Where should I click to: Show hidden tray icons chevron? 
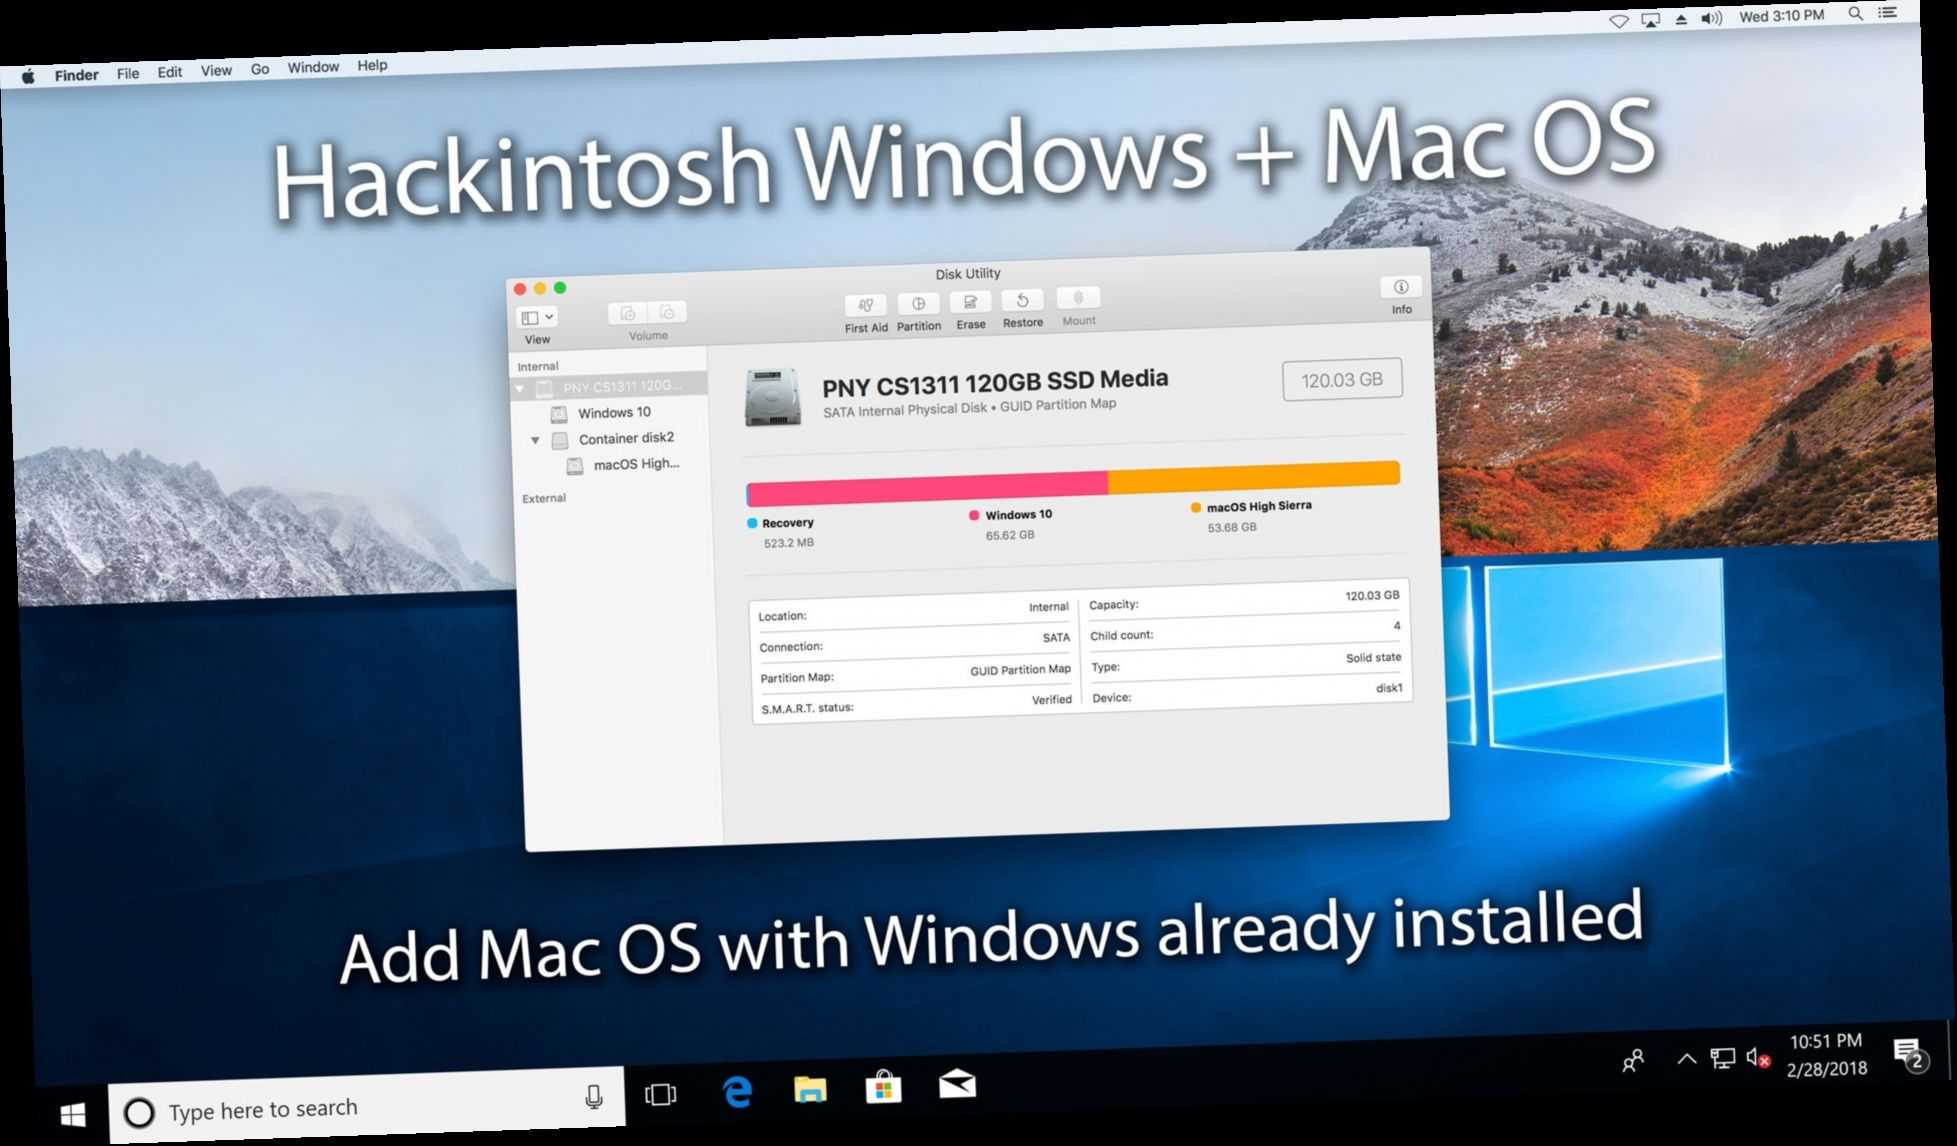pyautogui.click(x=1686, y=1058)
